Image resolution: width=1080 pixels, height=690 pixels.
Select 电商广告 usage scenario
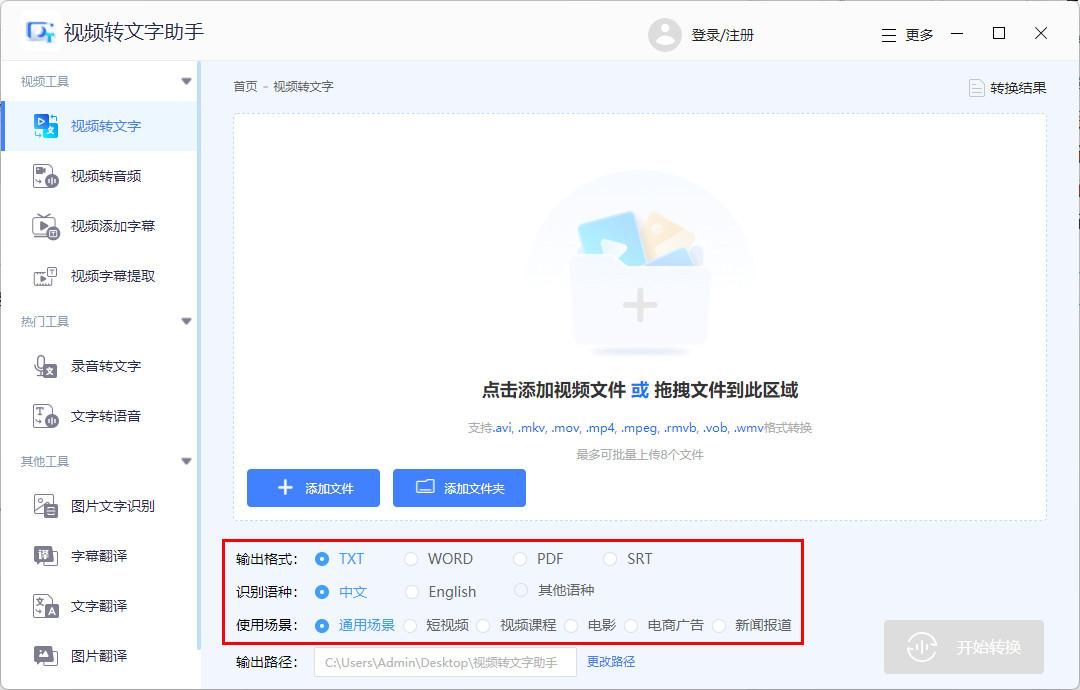[x=631, y=625]
